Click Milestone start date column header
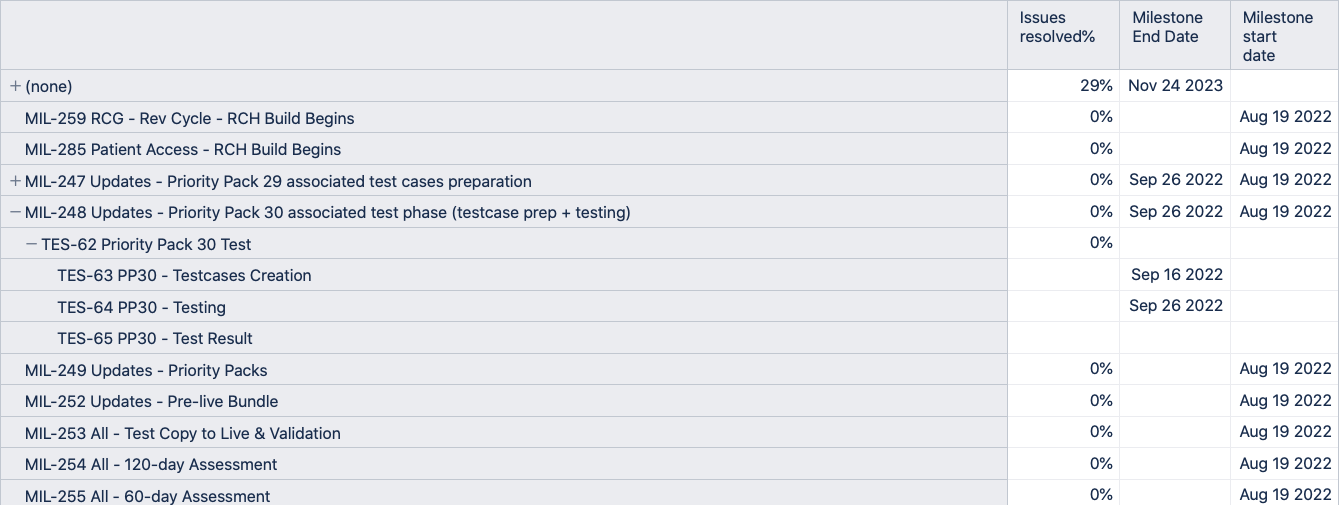Screen dimensions: 1342x505 click(1277, 36)
